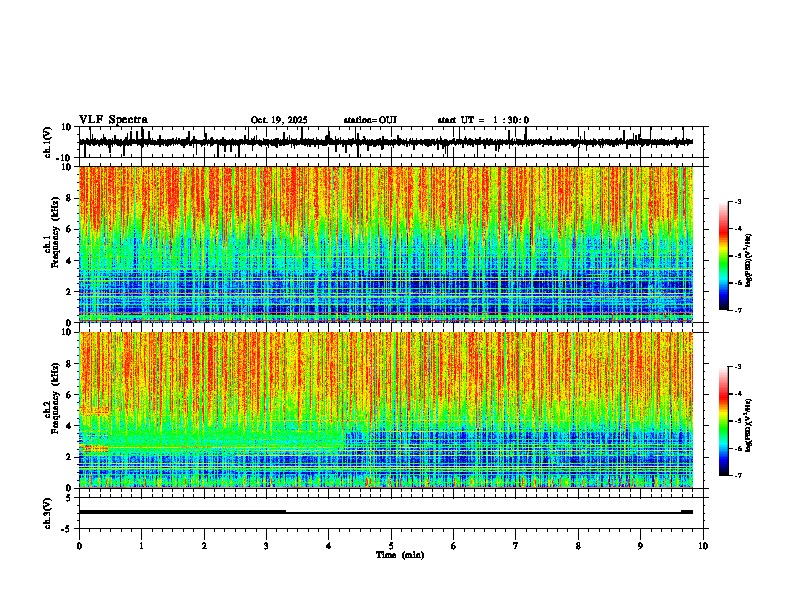Click the "start UT = 1:30:0" text
This screenshot has height=612, width=792.
coord(483,120)
